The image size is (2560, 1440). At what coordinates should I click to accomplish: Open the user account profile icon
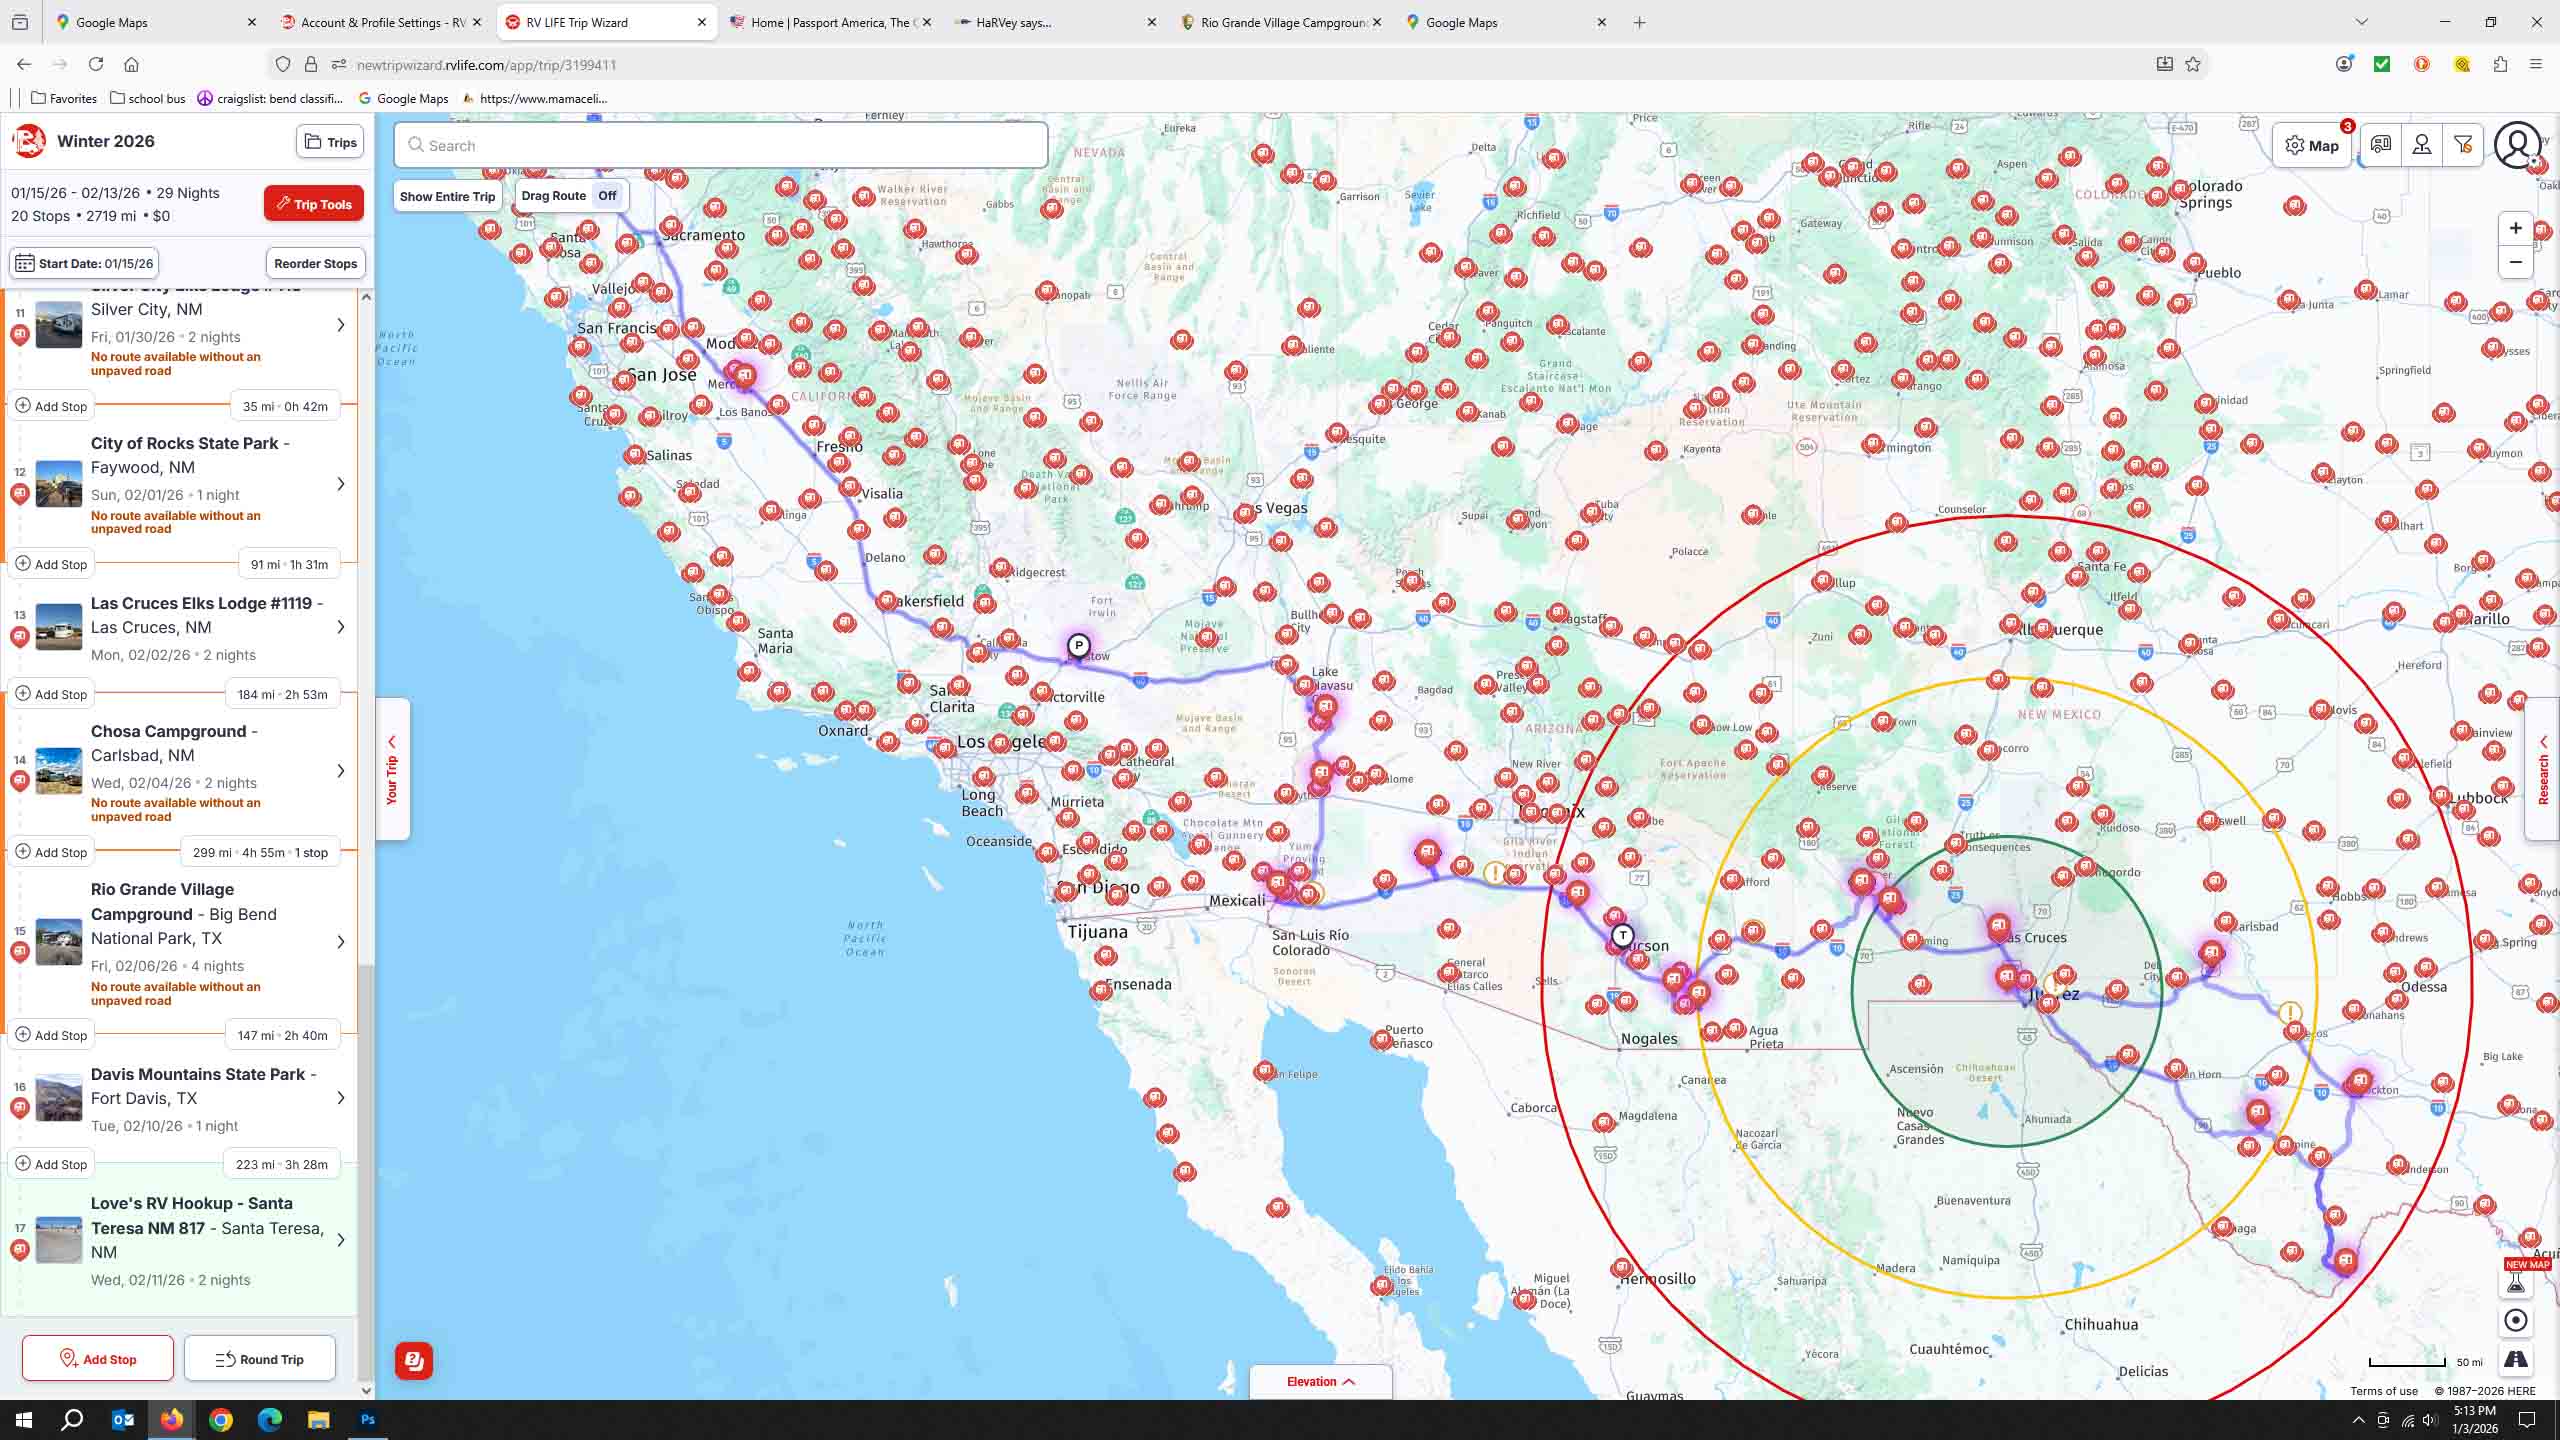pyautogui.click(x=2517, y=145)
